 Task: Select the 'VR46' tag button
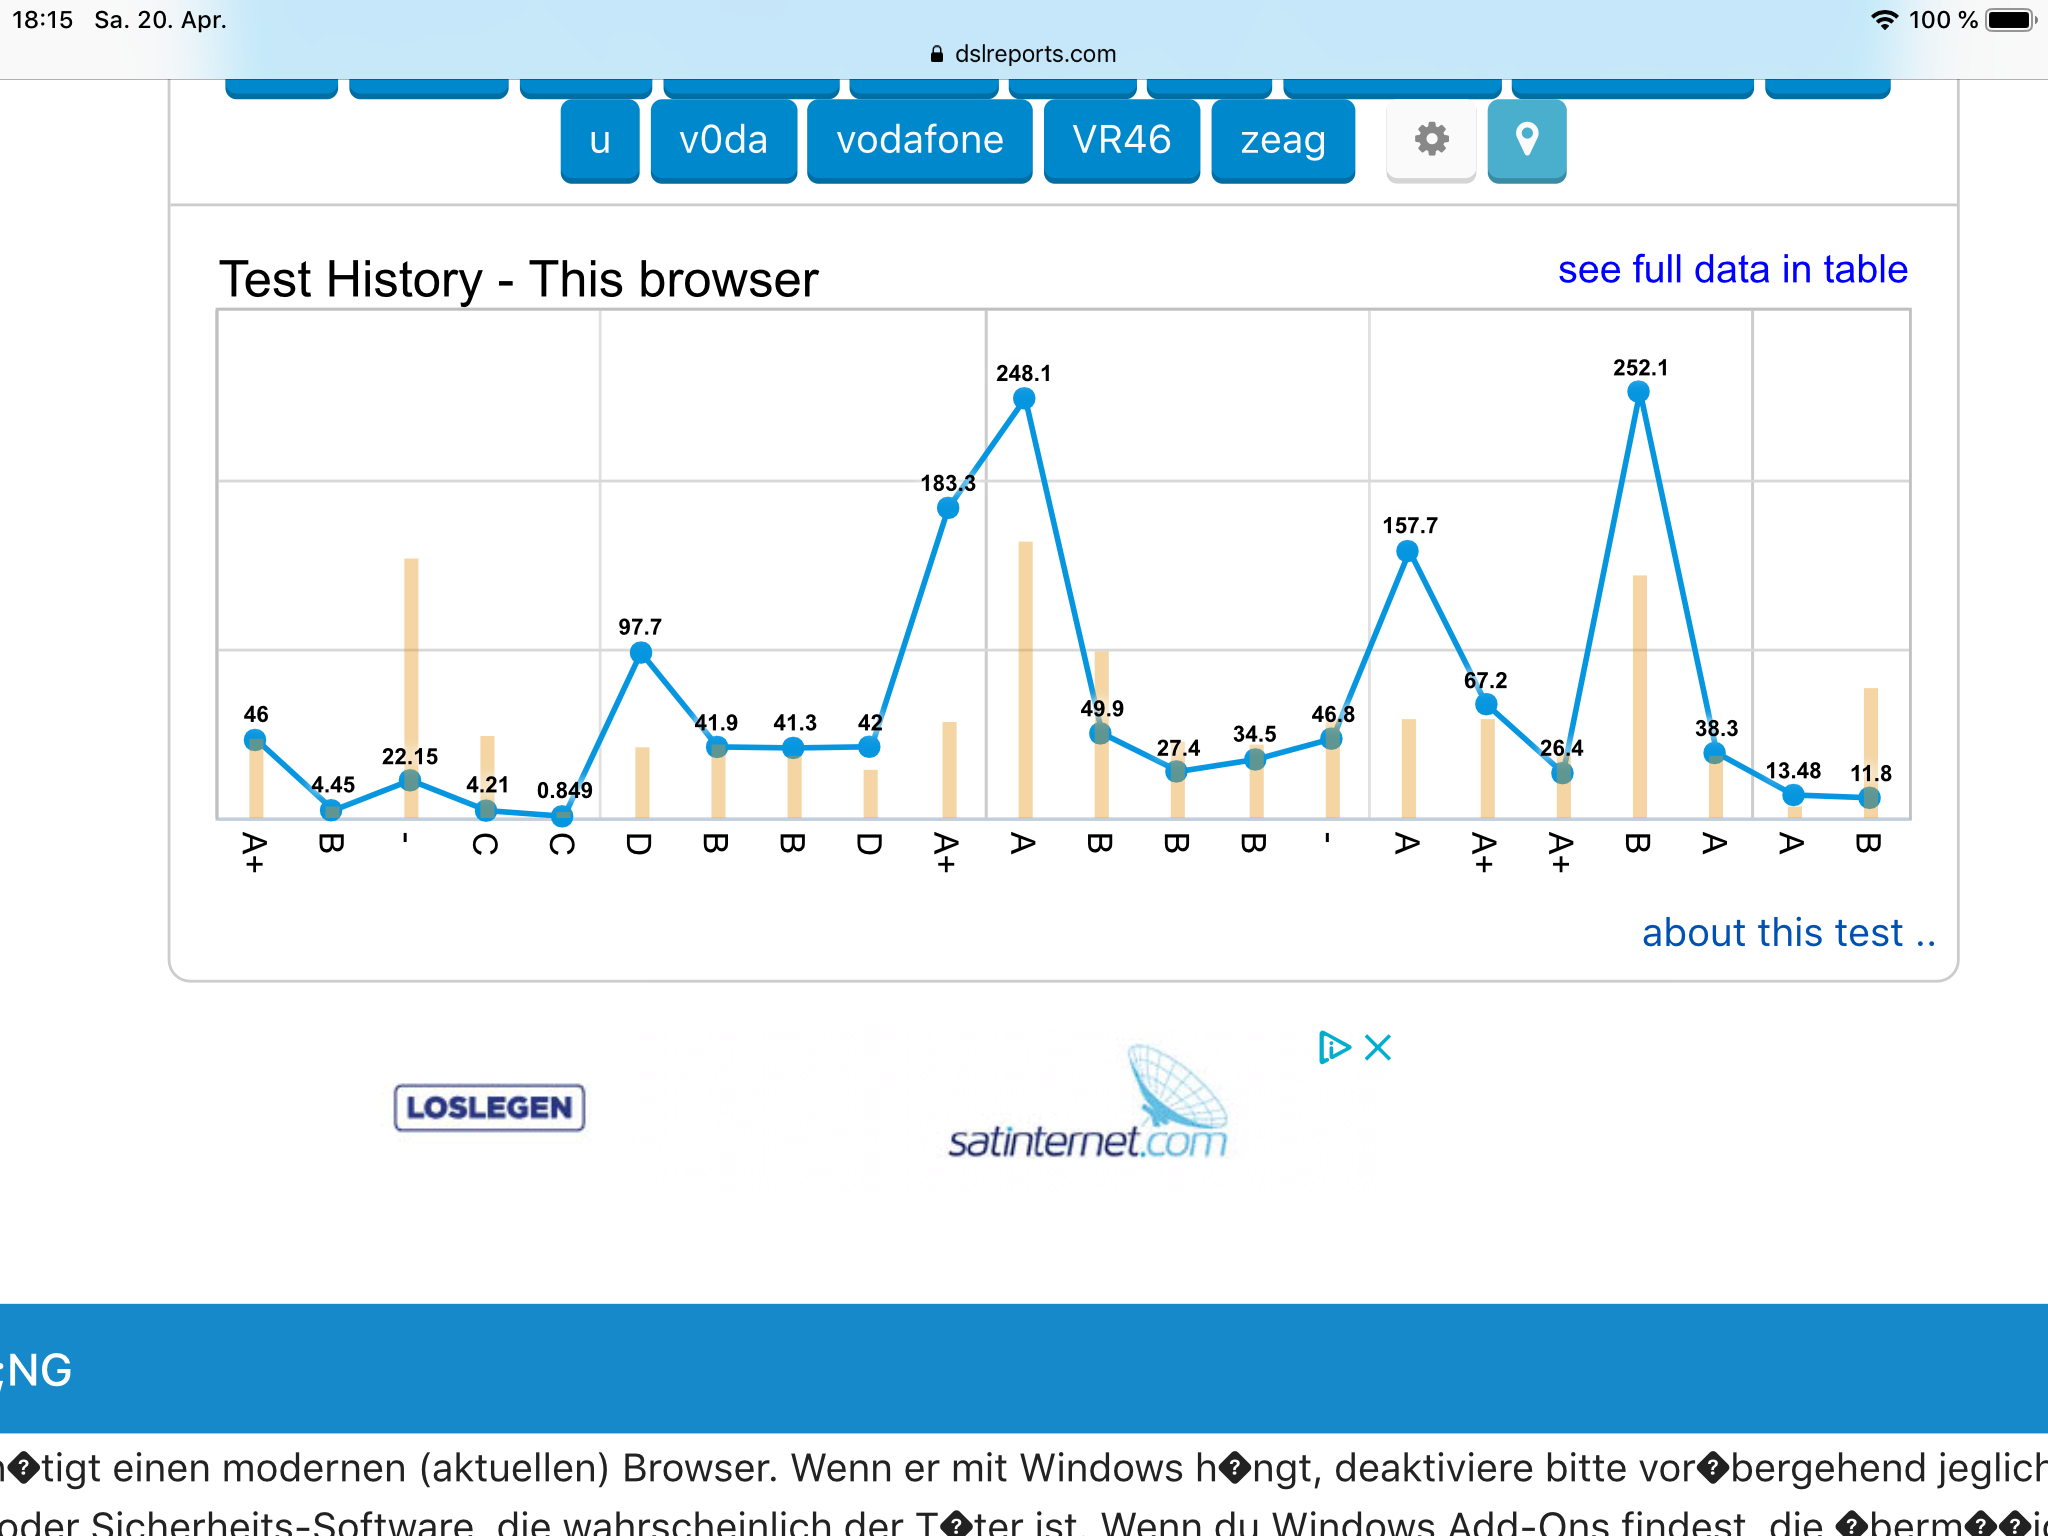pyautogui.click(x=1121, y=140)
